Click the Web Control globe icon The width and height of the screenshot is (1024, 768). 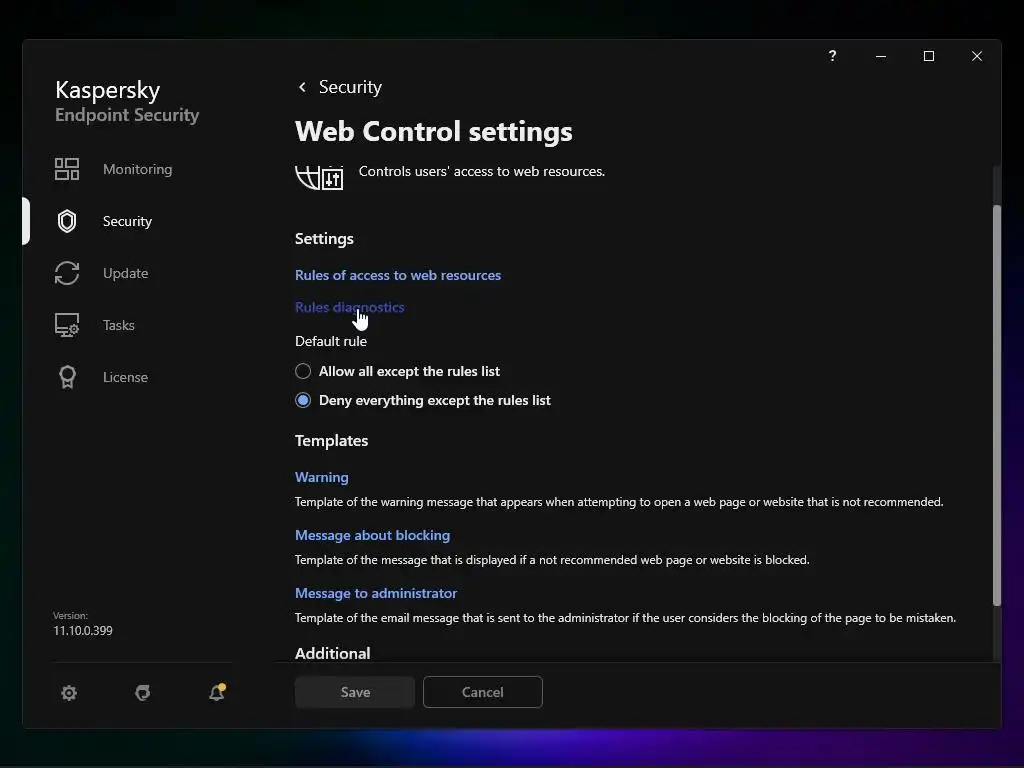(x=319, y=178)
